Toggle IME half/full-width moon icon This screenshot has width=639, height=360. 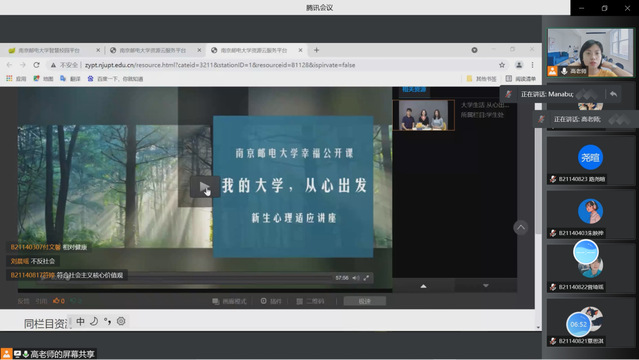94,321
